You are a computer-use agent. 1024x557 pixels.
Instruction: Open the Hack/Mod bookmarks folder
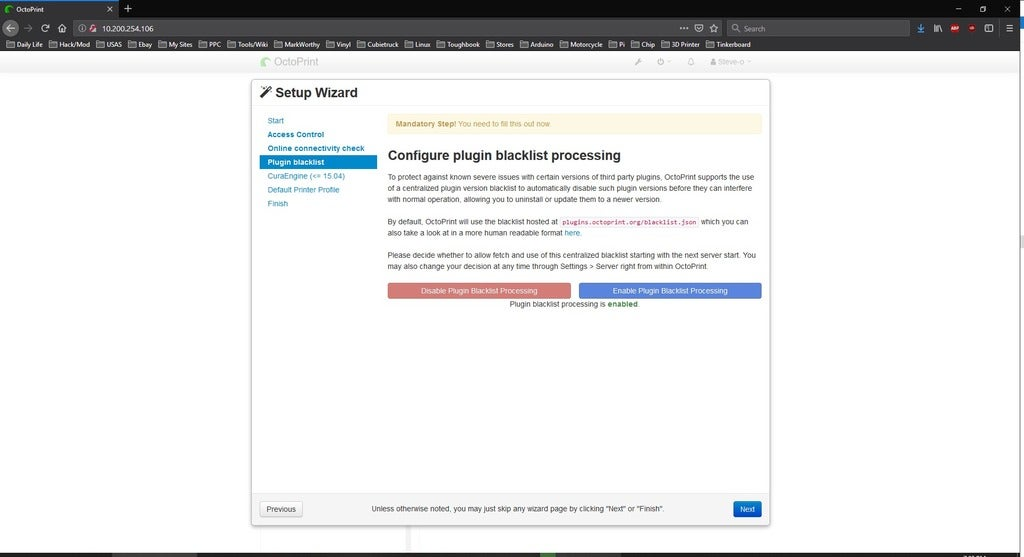[69, 44]
